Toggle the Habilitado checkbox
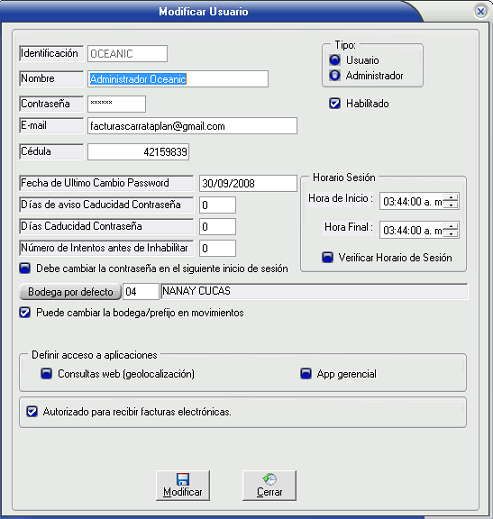The width and height of the screenshot is (493, 519). (x=335, y=103)
